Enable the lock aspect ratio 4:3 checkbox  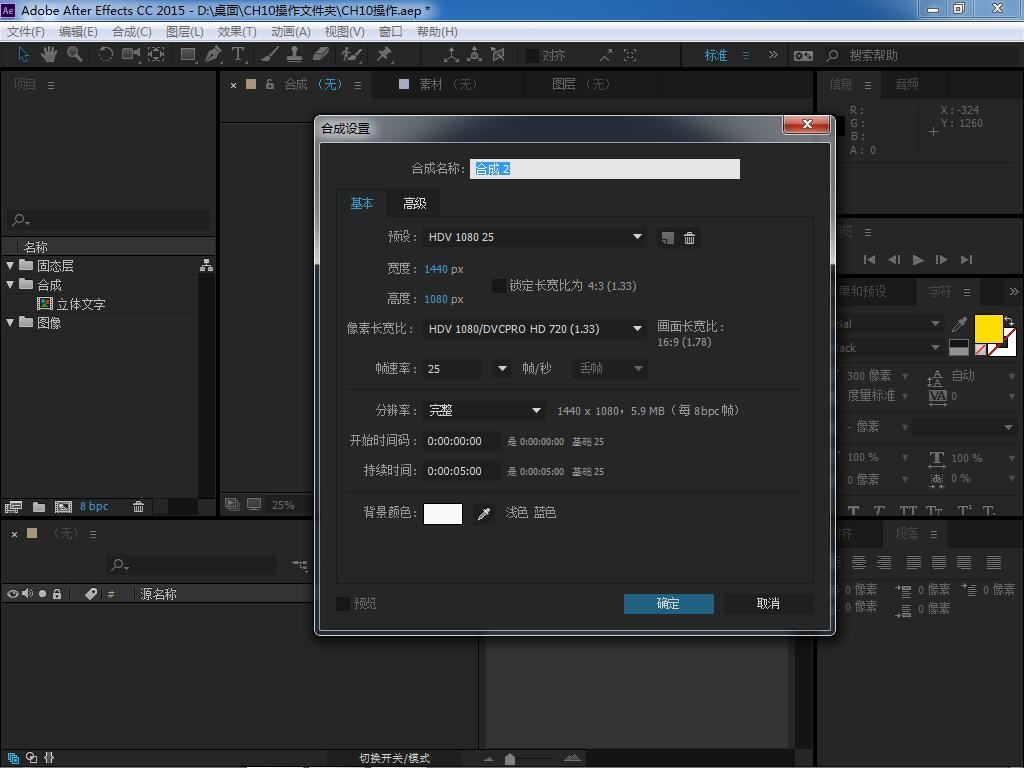click(499, 286)
